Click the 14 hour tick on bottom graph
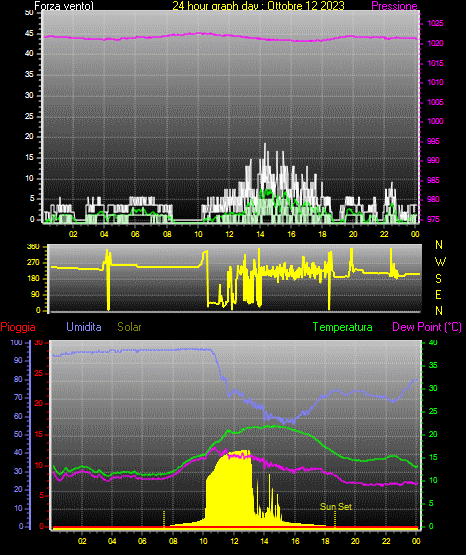466x555 pixels. click(264, 541)
